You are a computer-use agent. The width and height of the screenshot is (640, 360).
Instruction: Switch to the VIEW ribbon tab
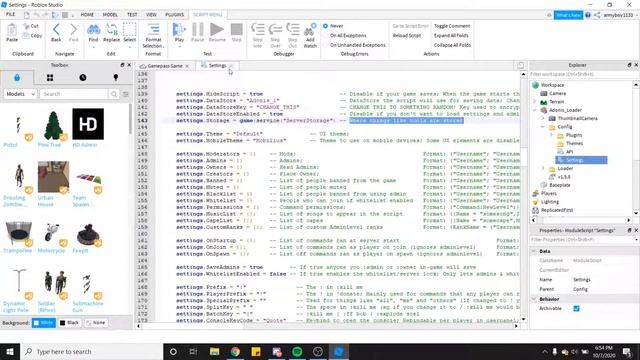(x=151, y=15)
